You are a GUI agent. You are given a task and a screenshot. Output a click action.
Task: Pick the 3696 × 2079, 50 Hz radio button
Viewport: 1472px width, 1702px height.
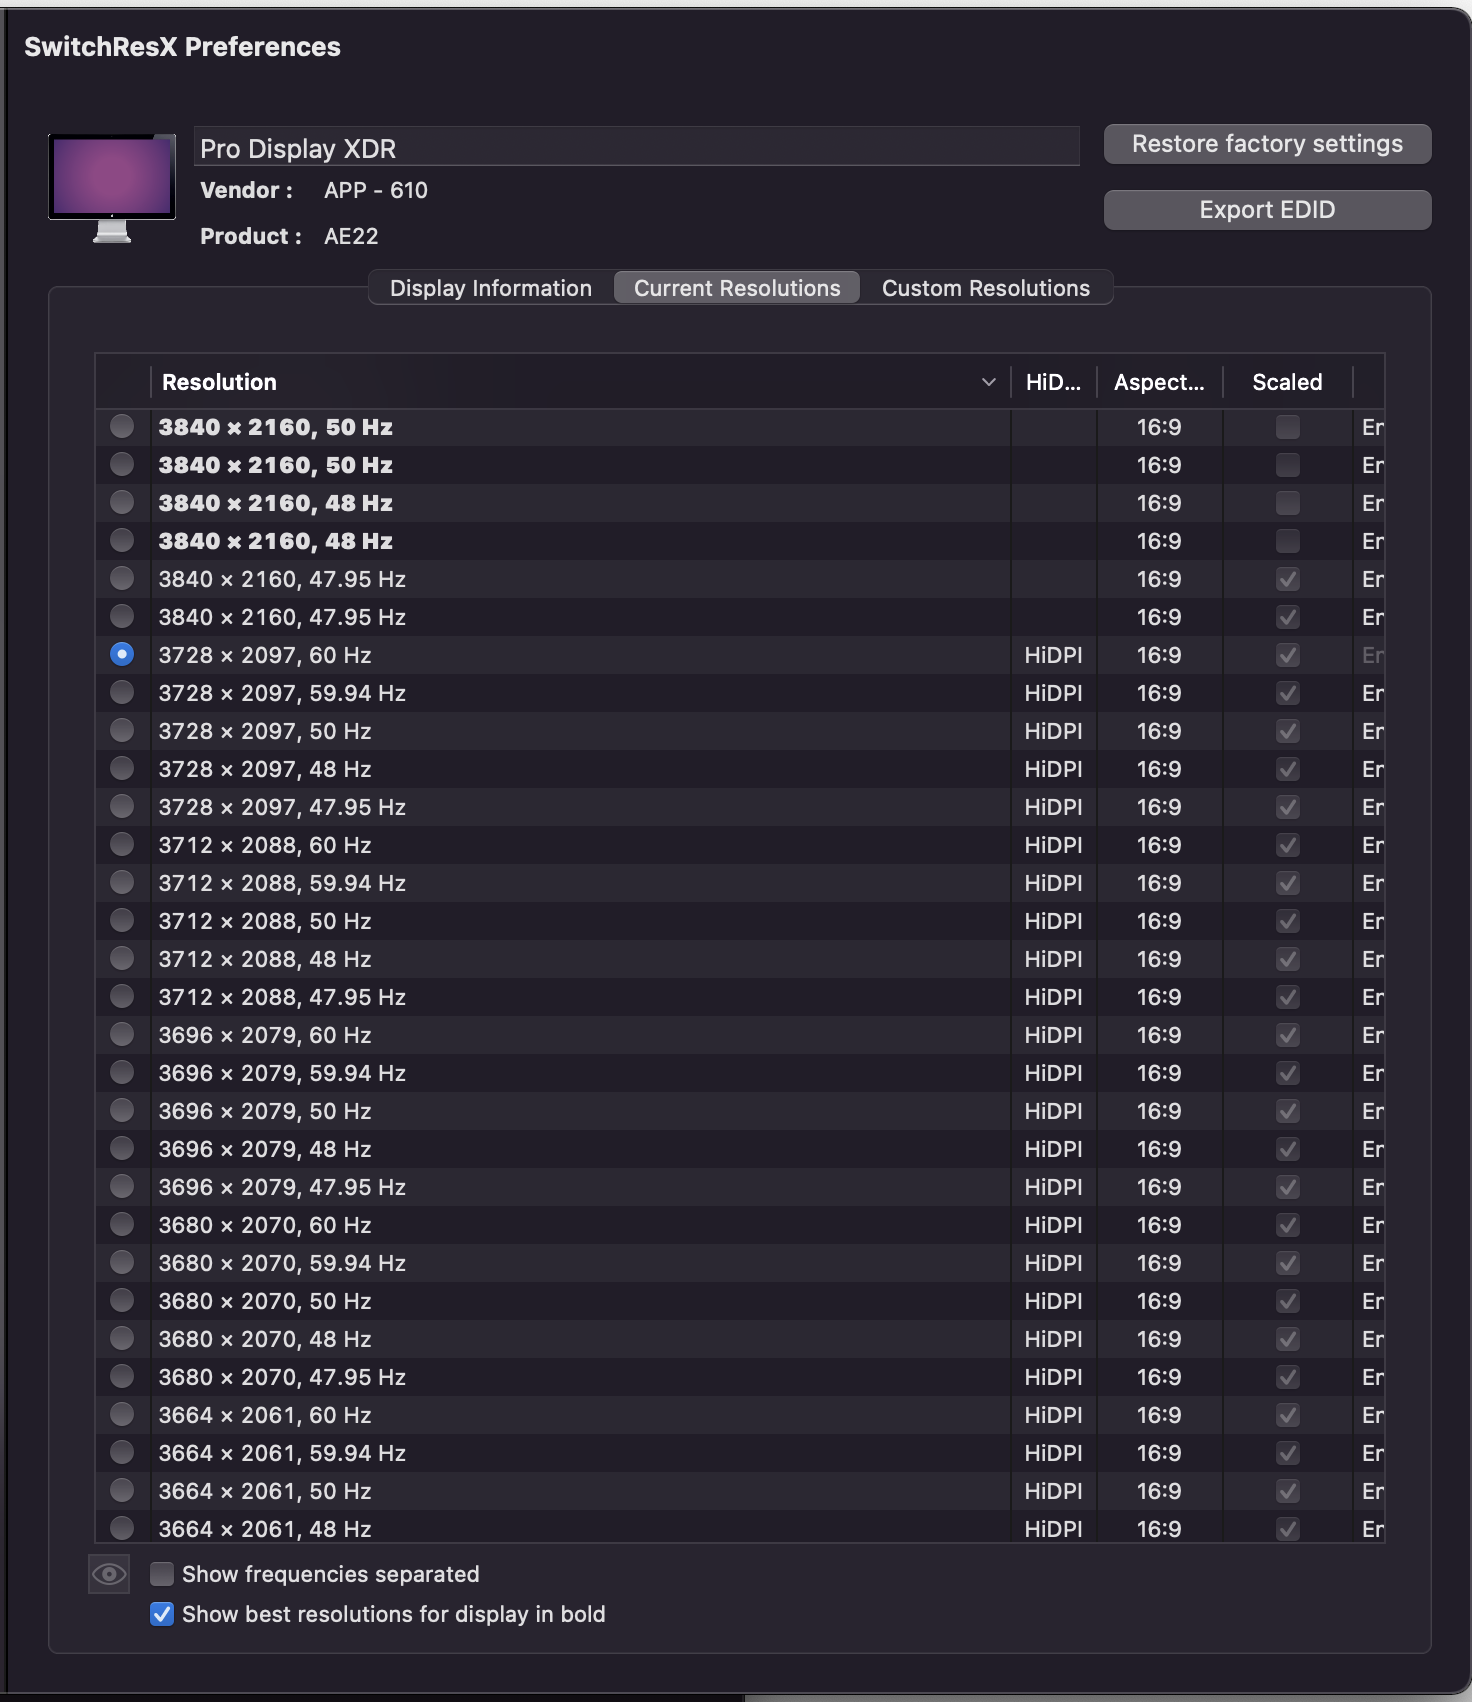[122, 1110]
